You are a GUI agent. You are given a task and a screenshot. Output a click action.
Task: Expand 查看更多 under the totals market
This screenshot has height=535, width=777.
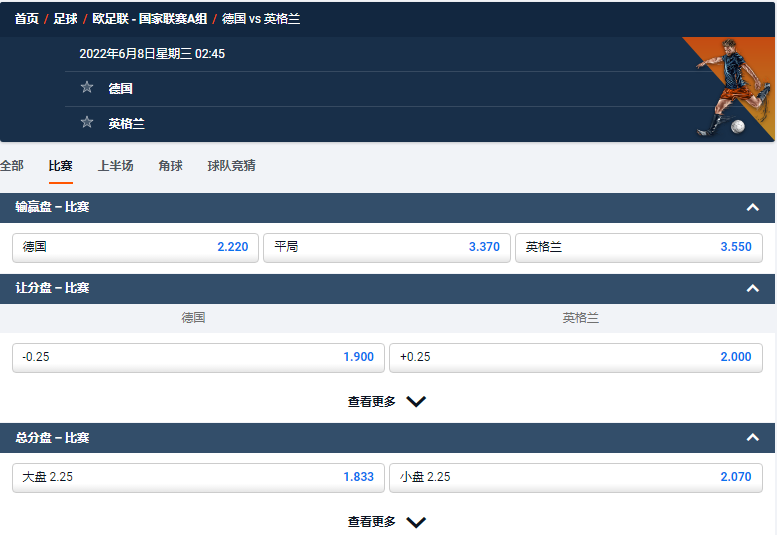[x=387, y=522]
